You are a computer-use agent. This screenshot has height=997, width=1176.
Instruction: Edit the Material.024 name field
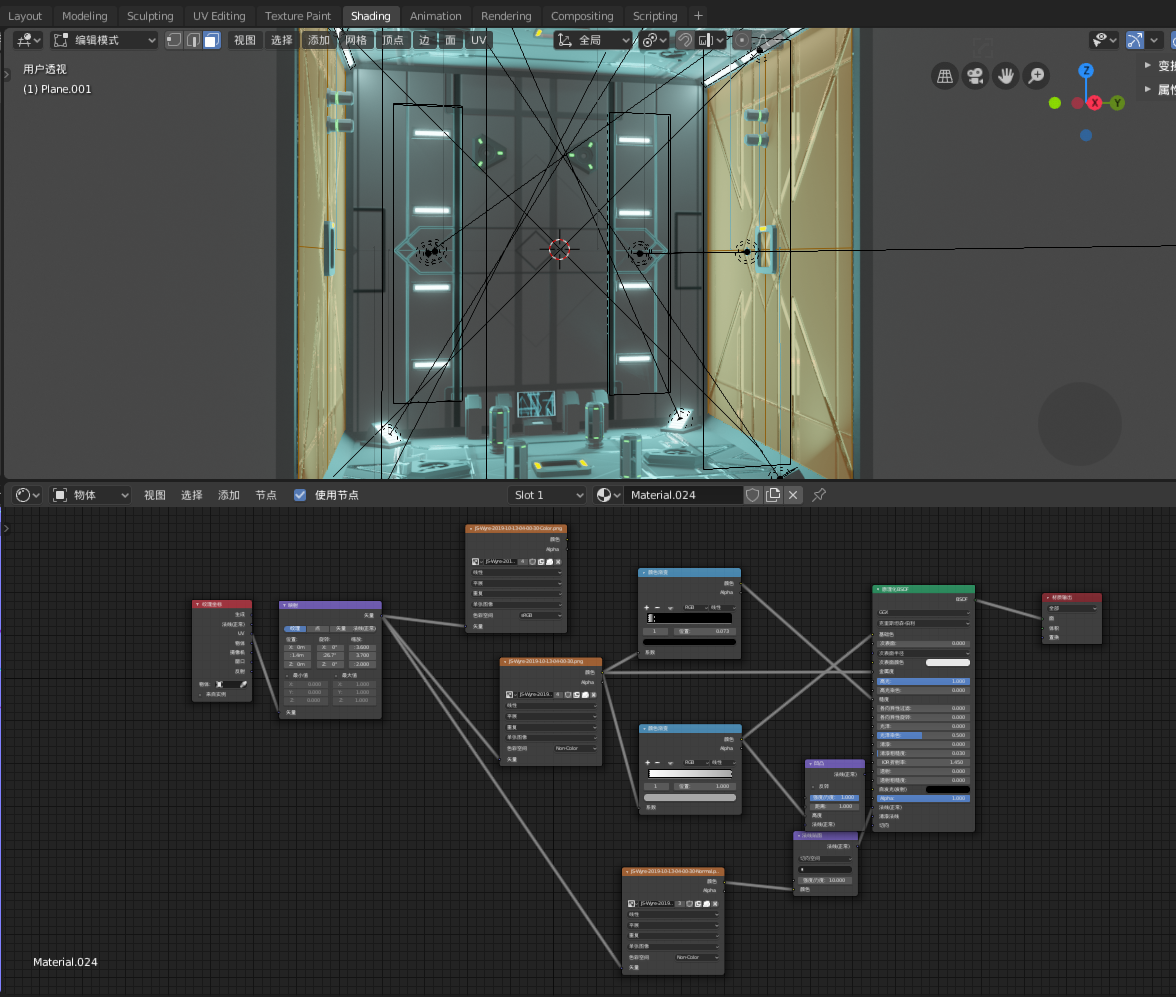click(x=683, y=495)
